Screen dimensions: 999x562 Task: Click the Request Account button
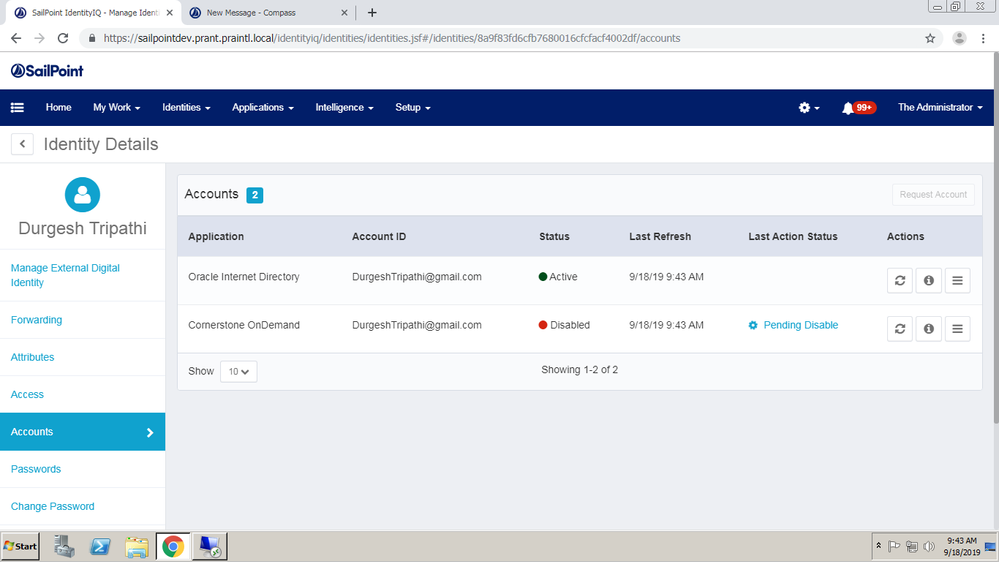(x=934, y=195)
